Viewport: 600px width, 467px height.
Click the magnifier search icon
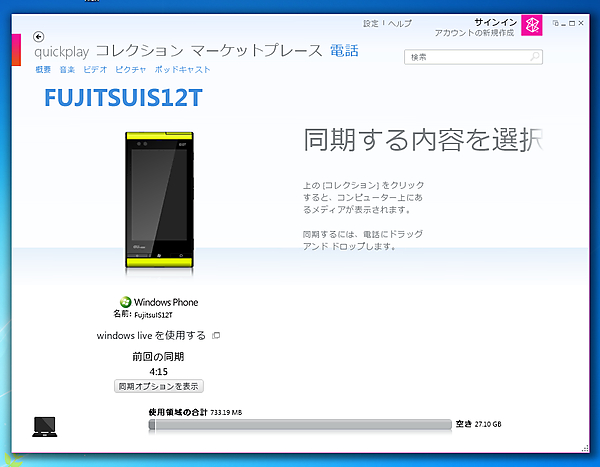[x=535, y=57]
